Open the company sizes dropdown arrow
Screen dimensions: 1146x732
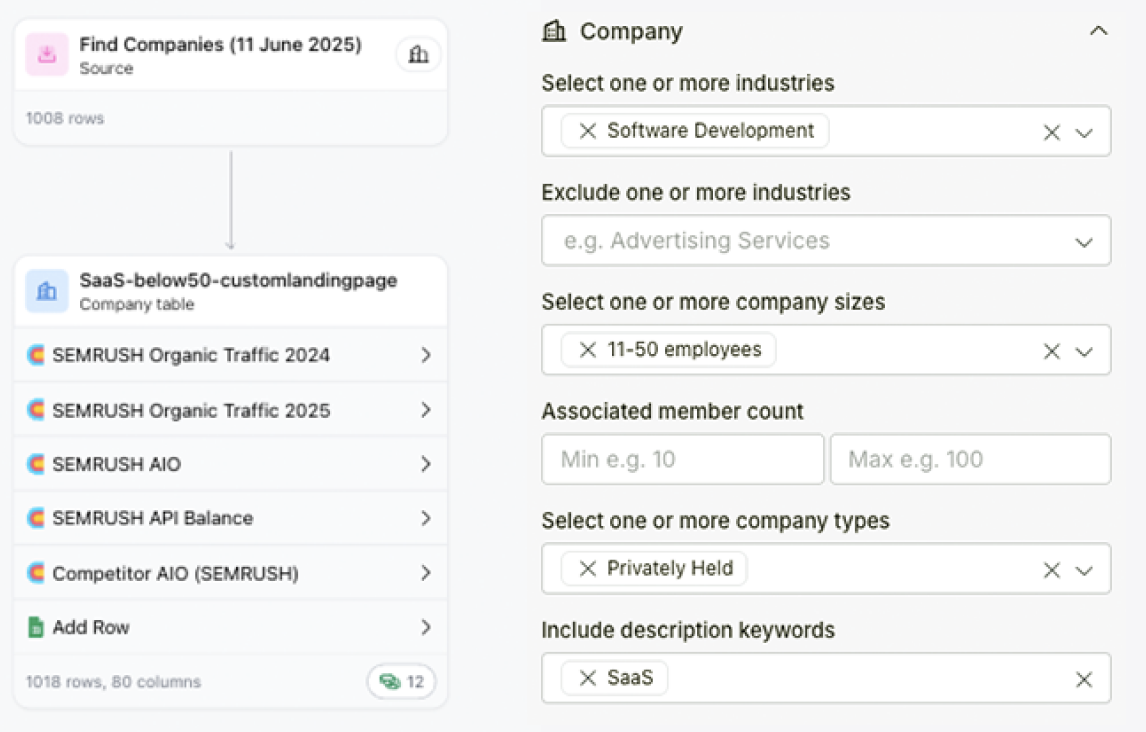point(1085,352)
